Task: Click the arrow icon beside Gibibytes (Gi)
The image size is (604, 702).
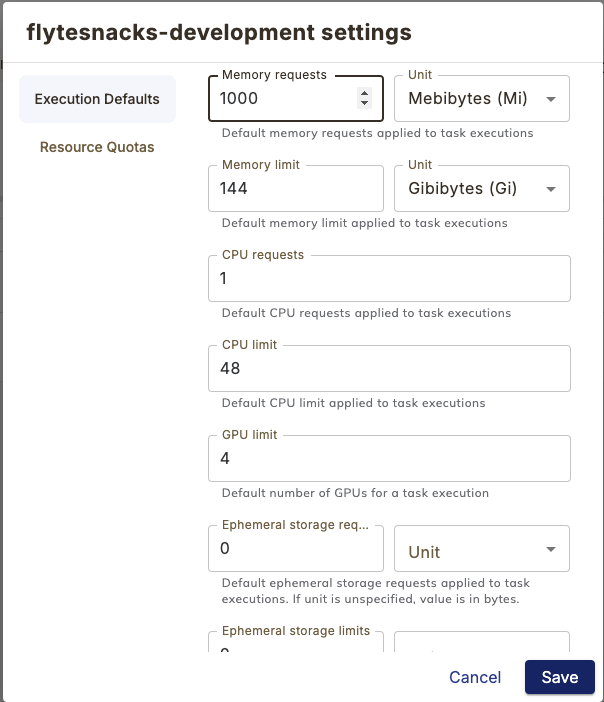Action: [x=549, y=189]
